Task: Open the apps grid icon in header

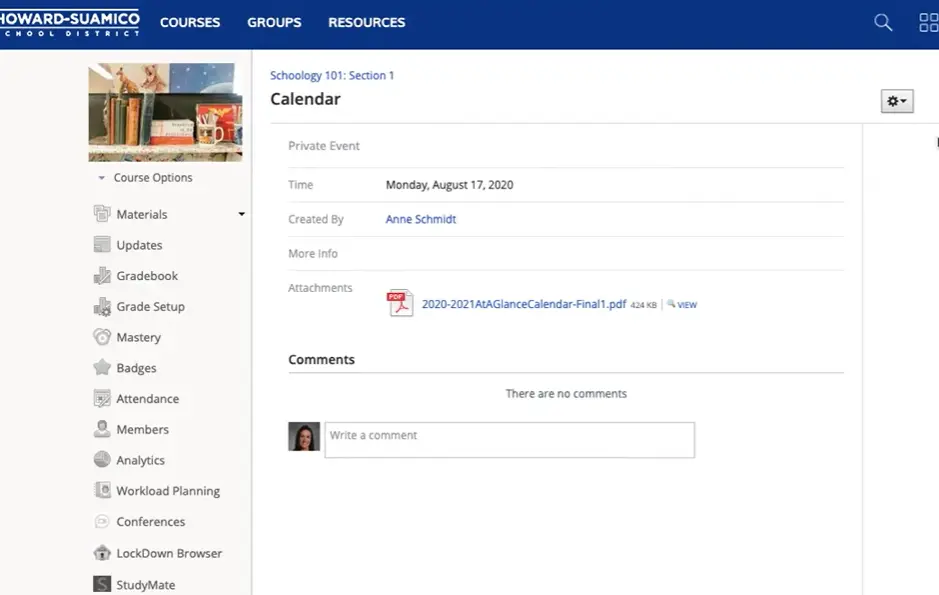Action: [x=928, y=22]
